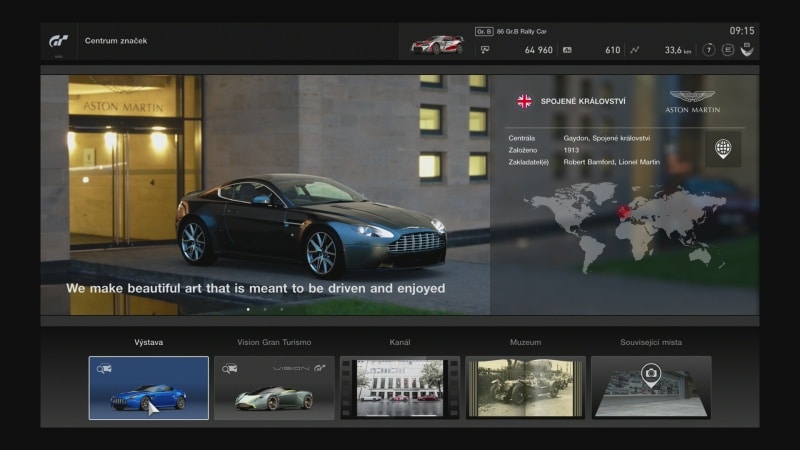Open the Vision Gran Turismo concept car tile

click(x=274, y=388)
